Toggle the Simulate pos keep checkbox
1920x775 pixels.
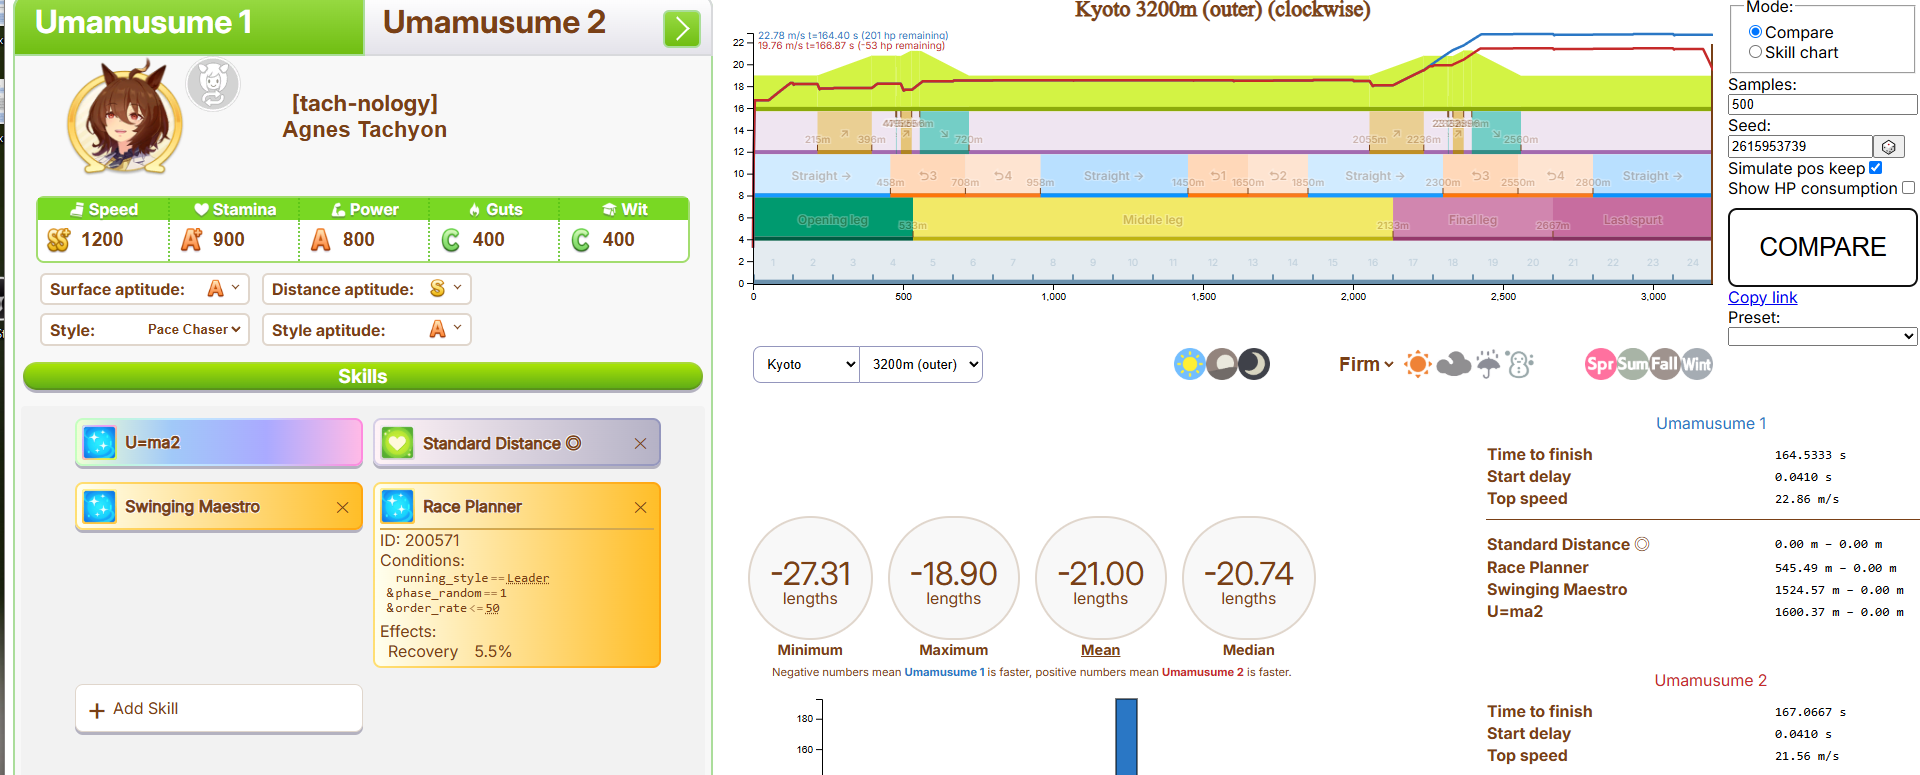tap(1875, 168)
